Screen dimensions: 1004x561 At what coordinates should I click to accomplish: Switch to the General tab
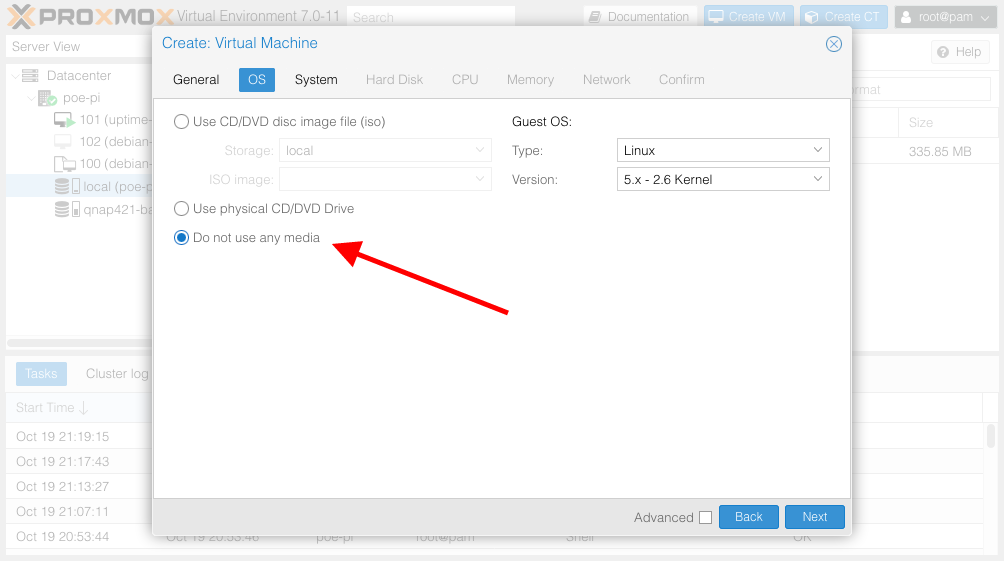pyautogui.click(x=196, y=80)
